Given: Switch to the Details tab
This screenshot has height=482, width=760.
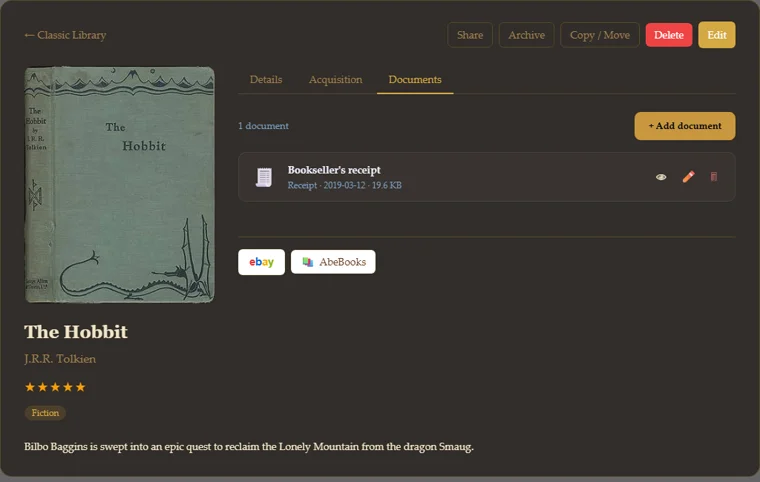Looking at the screenshot, I should point(266,80).
